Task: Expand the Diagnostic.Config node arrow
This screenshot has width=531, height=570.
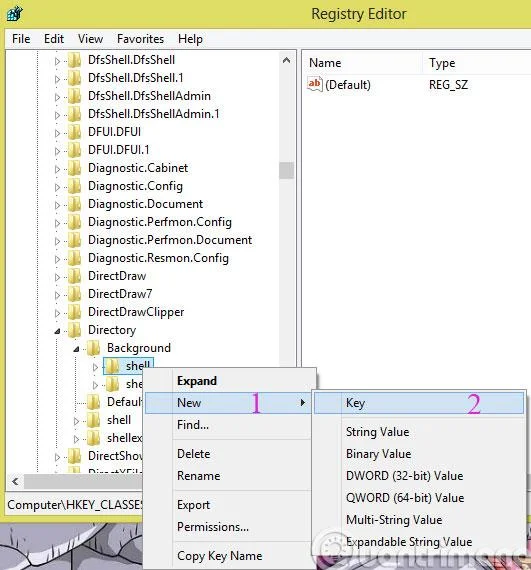Action: (57, 187)
